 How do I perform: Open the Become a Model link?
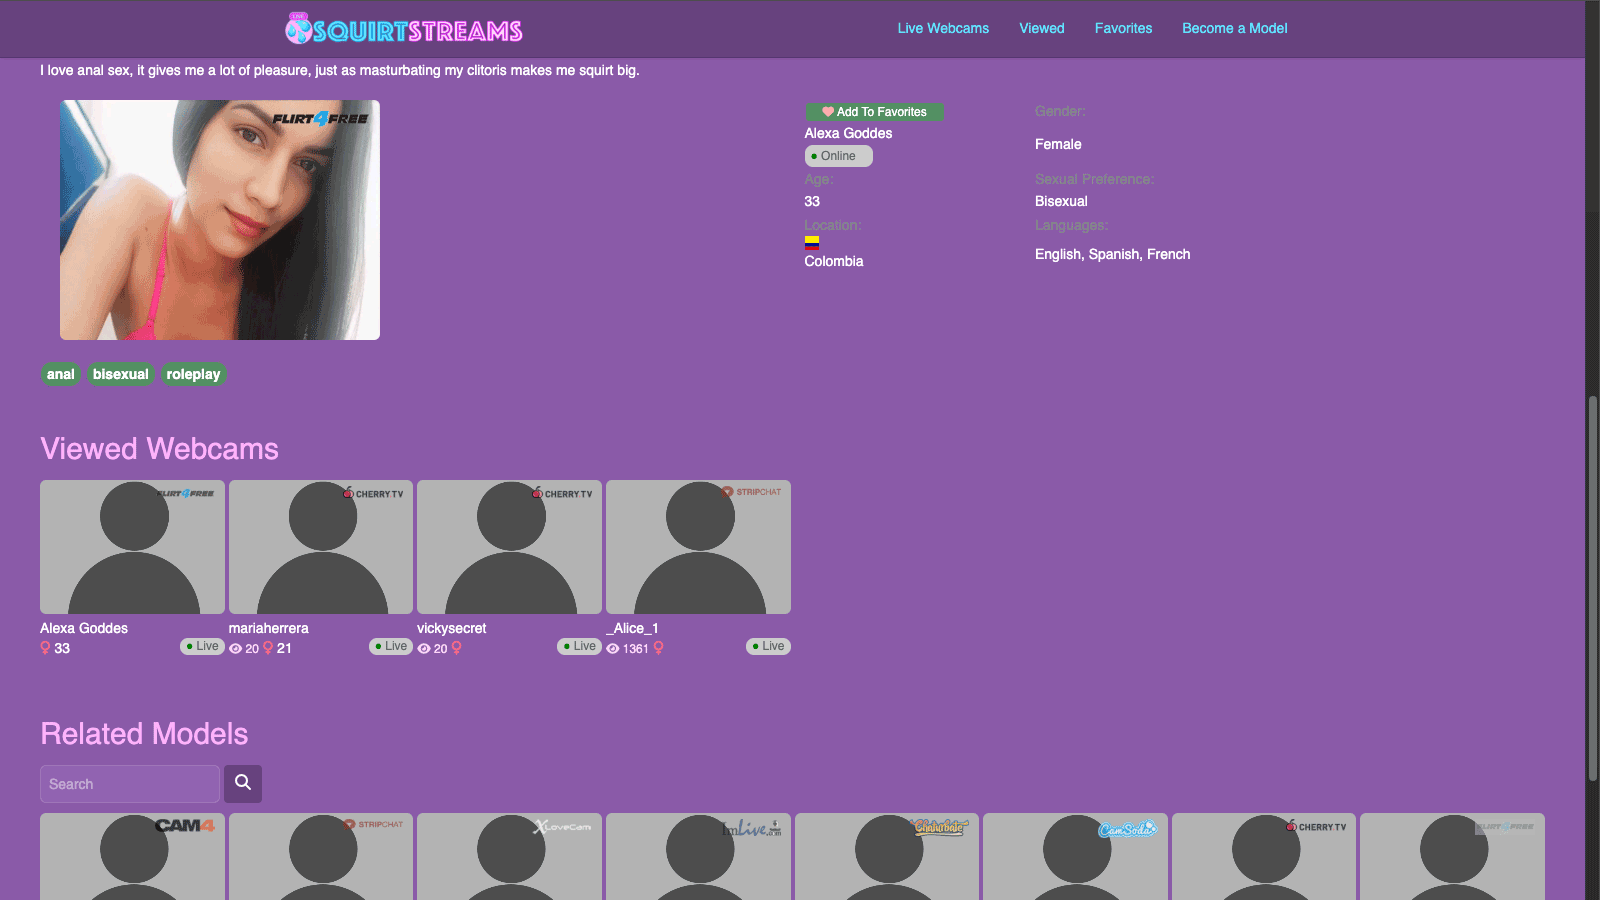[1234, 28]
